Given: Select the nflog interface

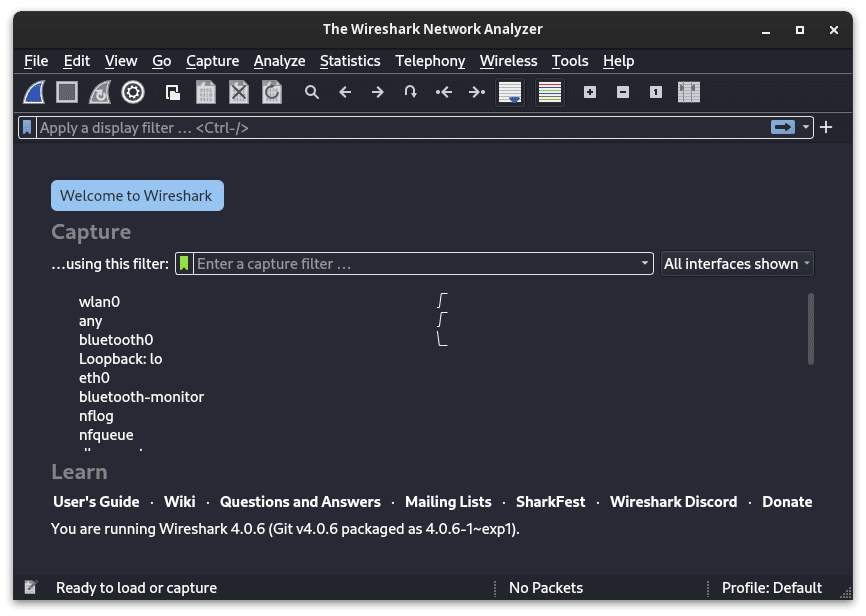Looking at the screenshot, I should tap(96, 416).
